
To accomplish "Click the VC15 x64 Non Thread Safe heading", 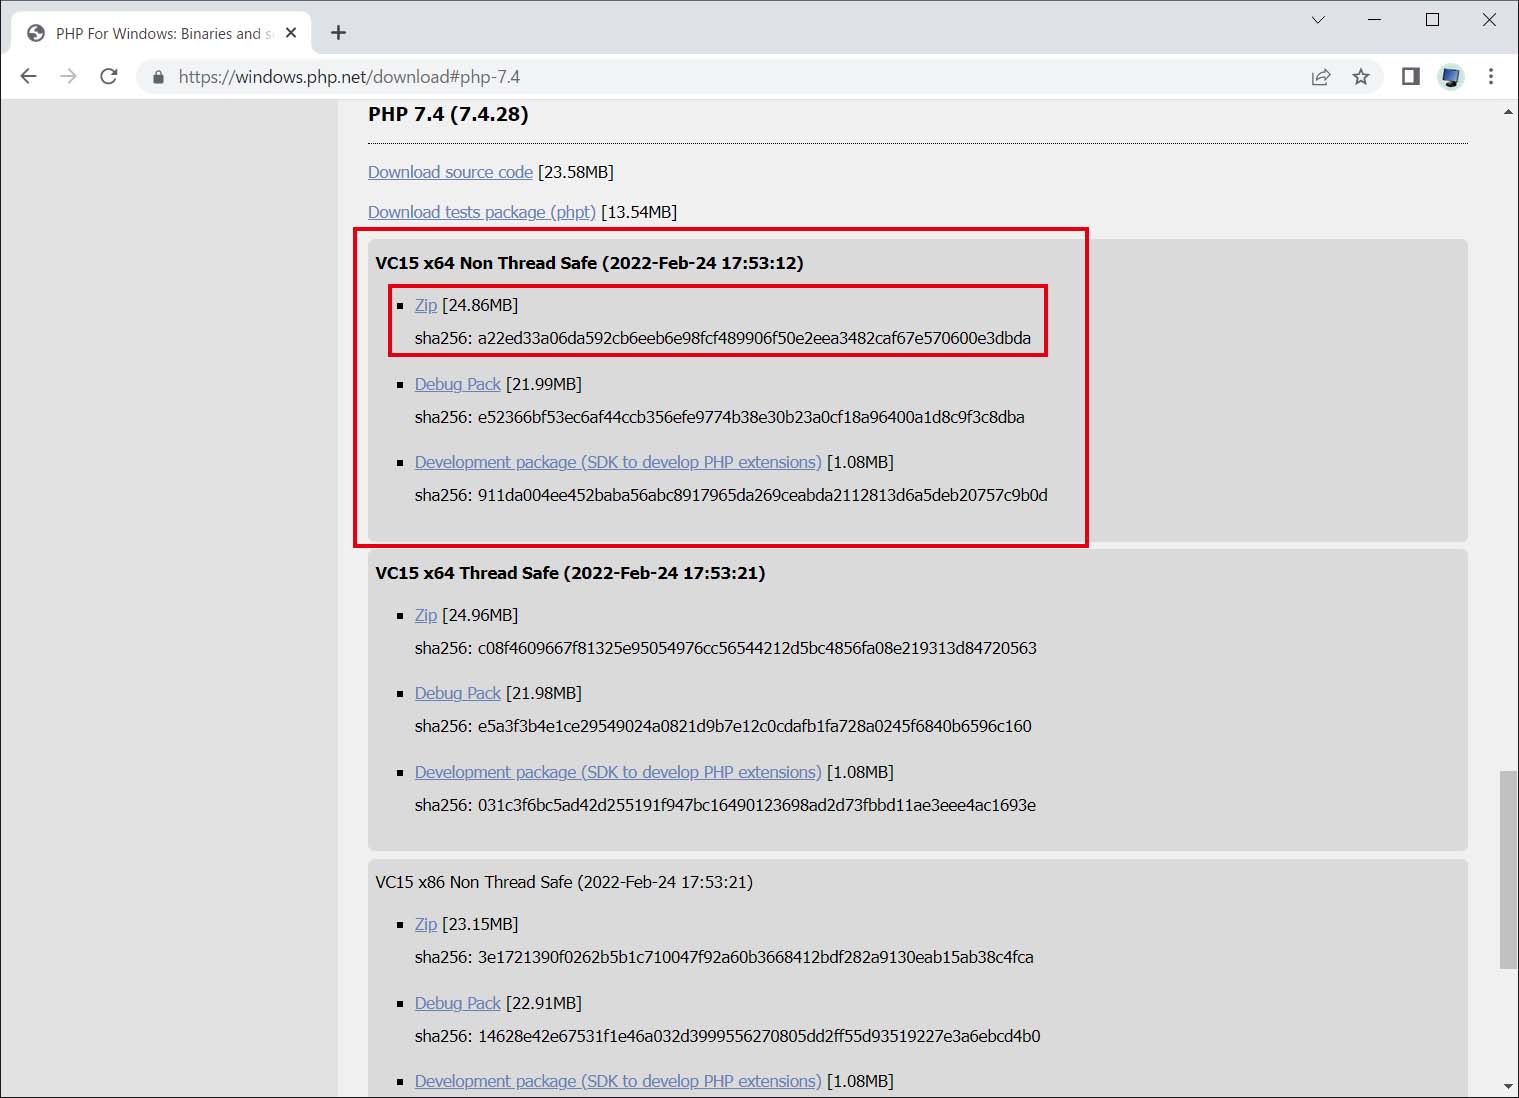I will [x=589, y=263].
